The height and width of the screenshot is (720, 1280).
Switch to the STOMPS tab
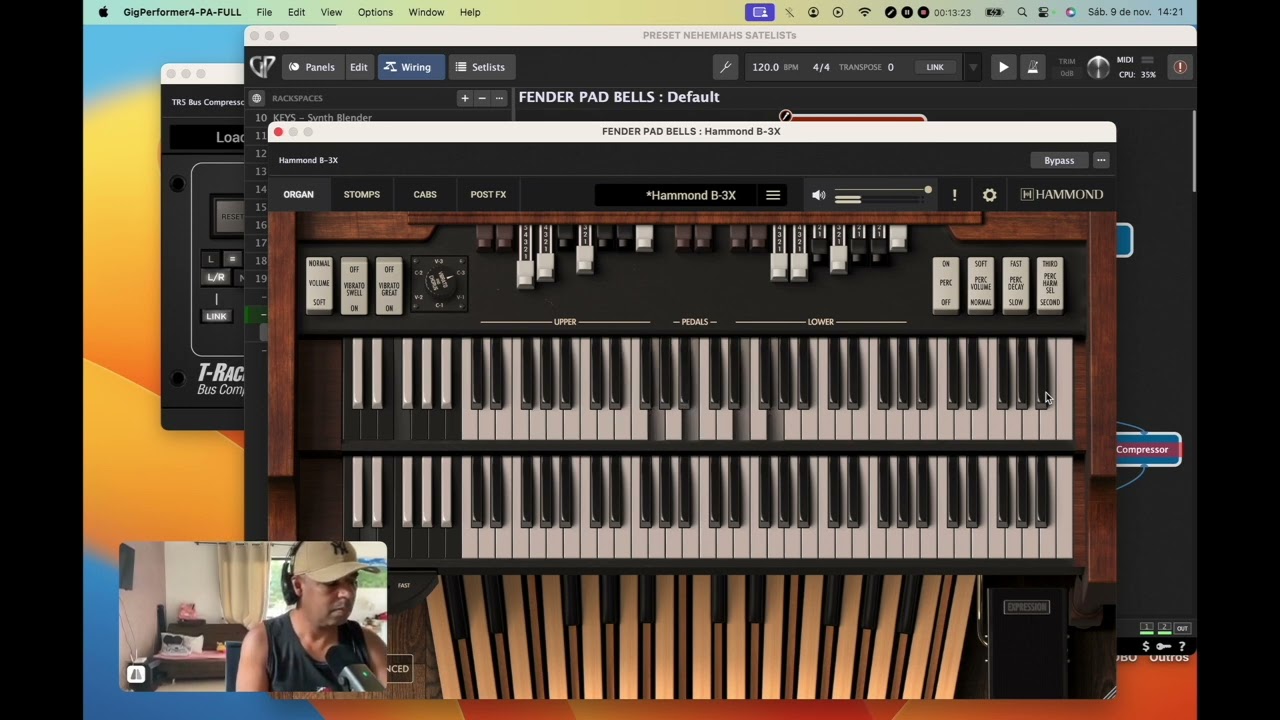coord(362,194)
